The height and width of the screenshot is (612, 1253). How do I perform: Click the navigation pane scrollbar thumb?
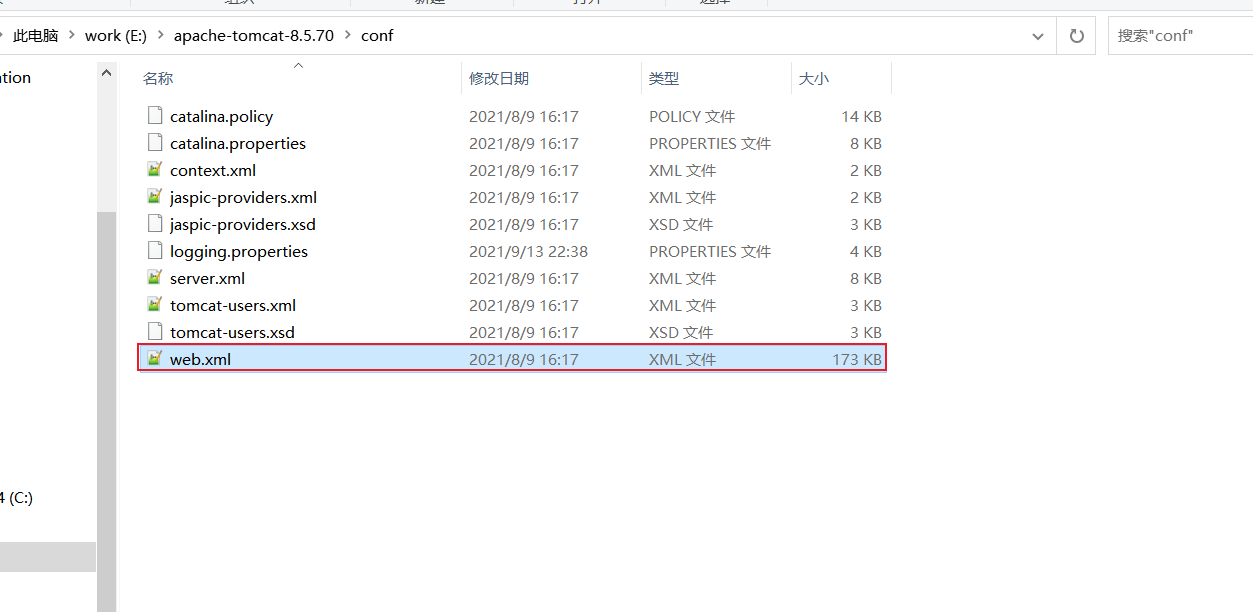tap(106, 411)
